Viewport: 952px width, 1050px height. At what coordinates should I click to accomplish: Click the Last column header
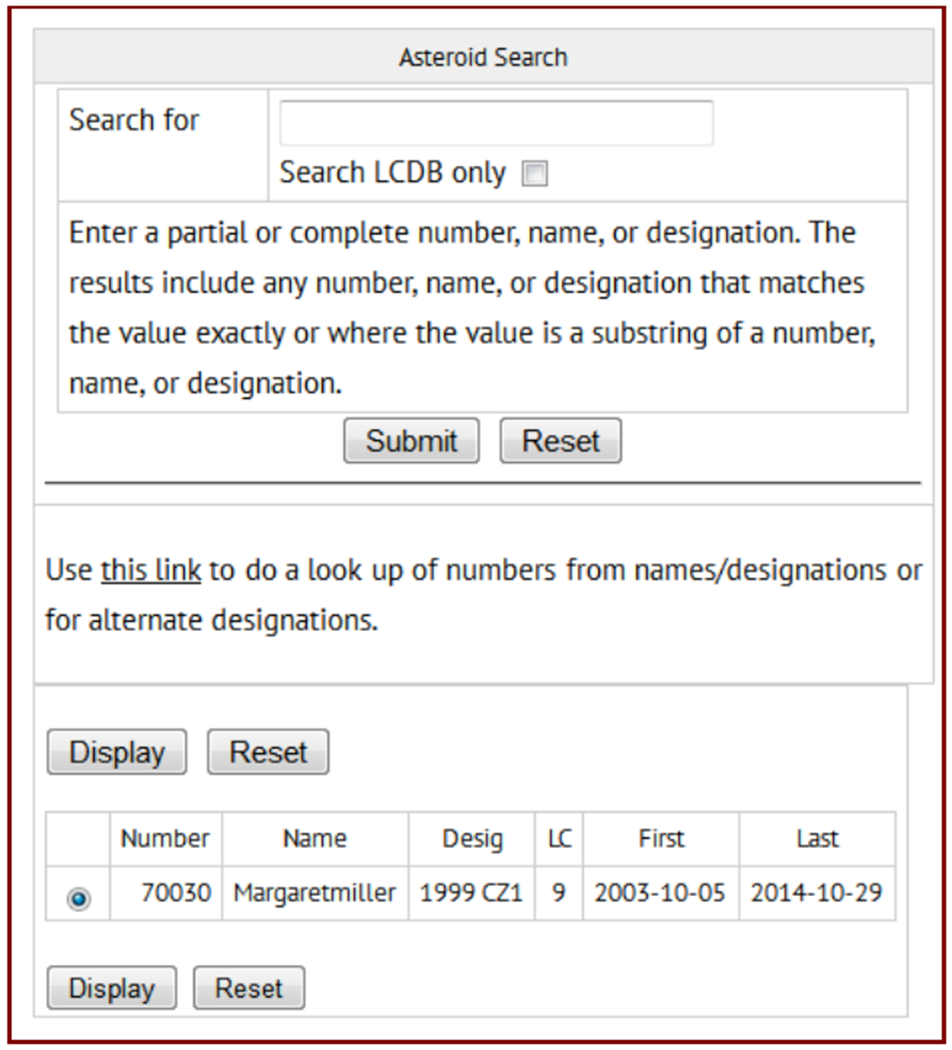pos(817,839)
